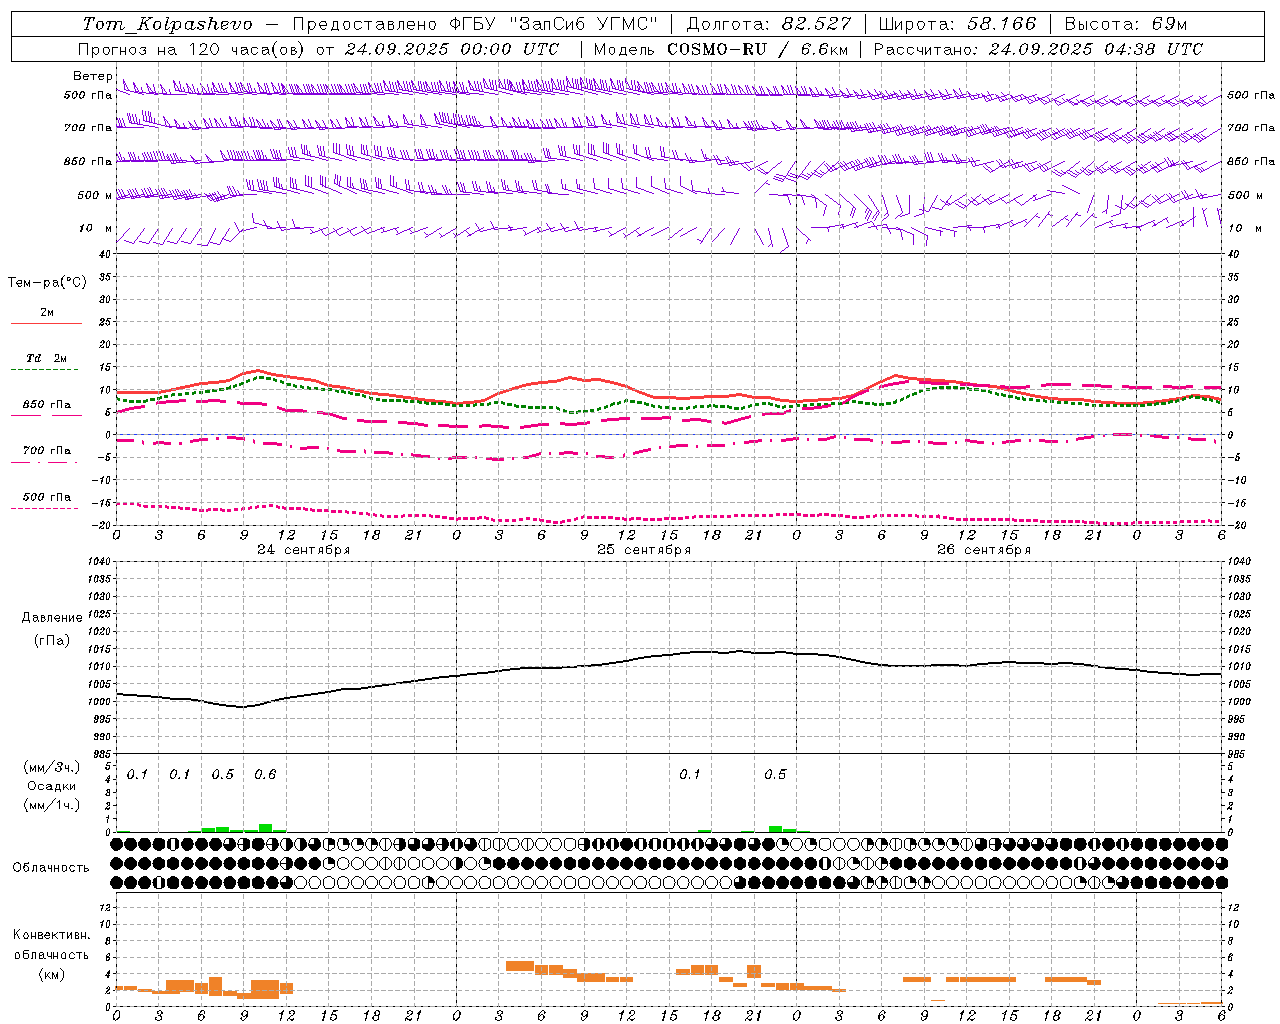Click the '(км)' unit under convective cloudiness
The image size is (1280, 1024).
coord(52,974)
